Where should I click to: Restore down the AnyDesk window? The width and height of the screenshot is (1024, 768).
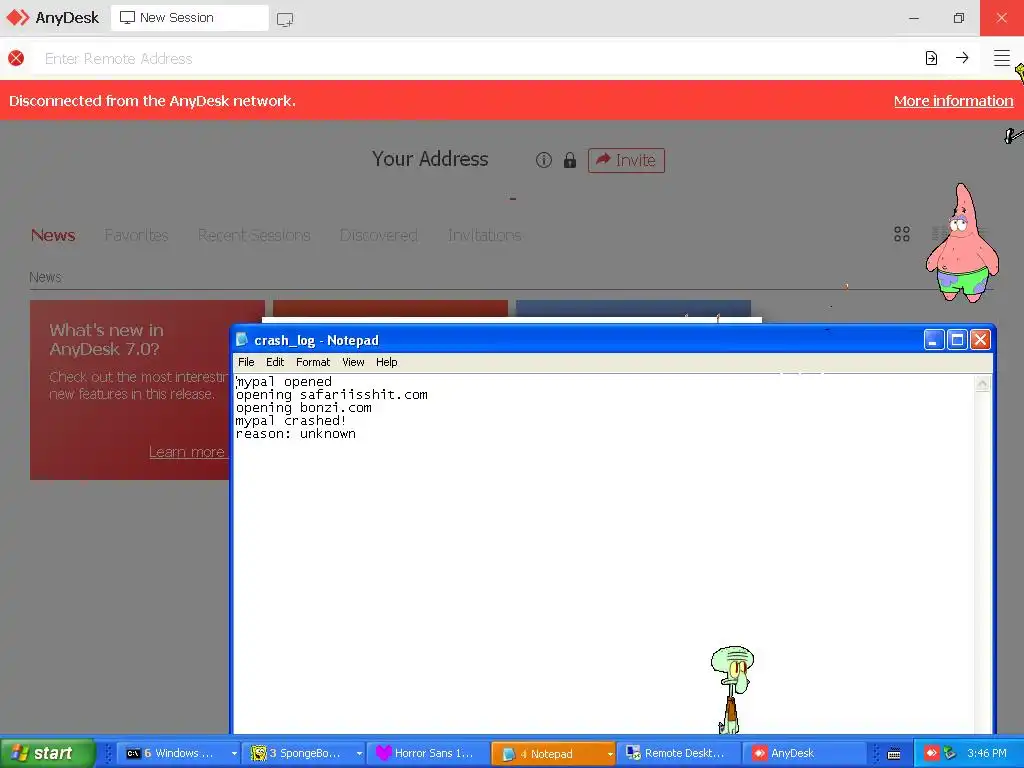(x=958, y=18)
